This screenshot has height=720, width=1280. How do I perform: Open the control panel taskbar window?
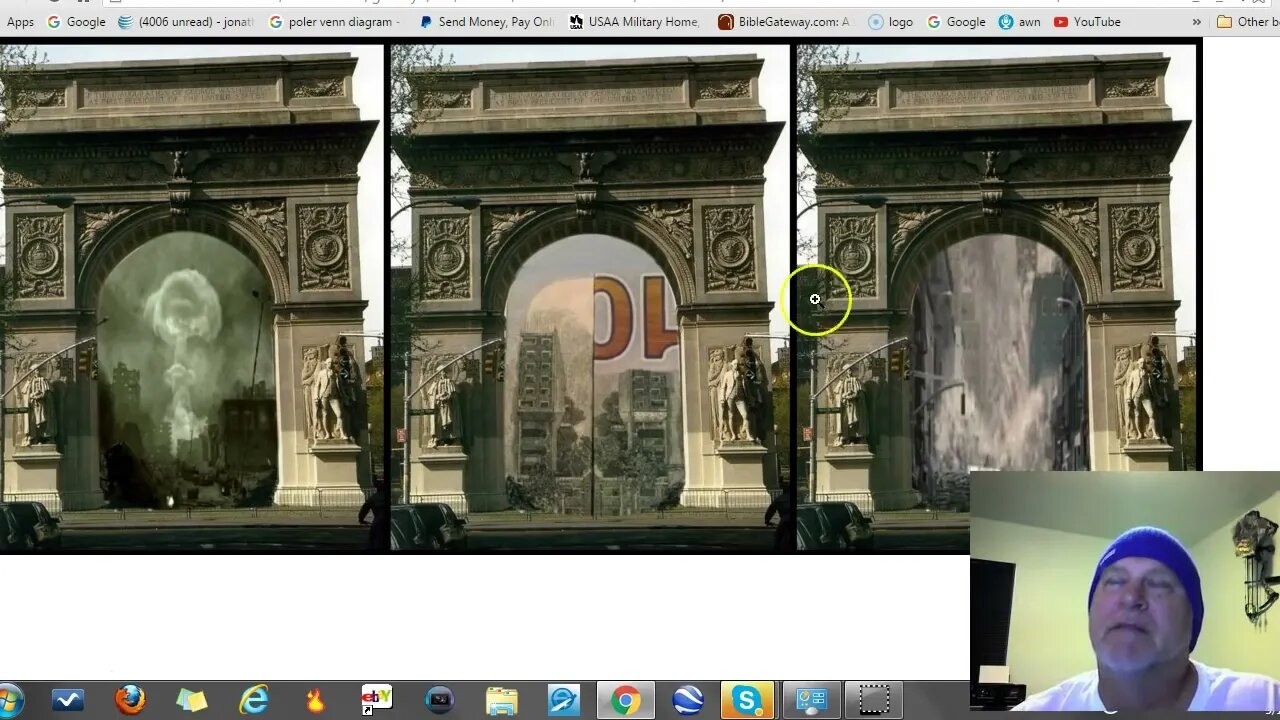click(811, 700)
